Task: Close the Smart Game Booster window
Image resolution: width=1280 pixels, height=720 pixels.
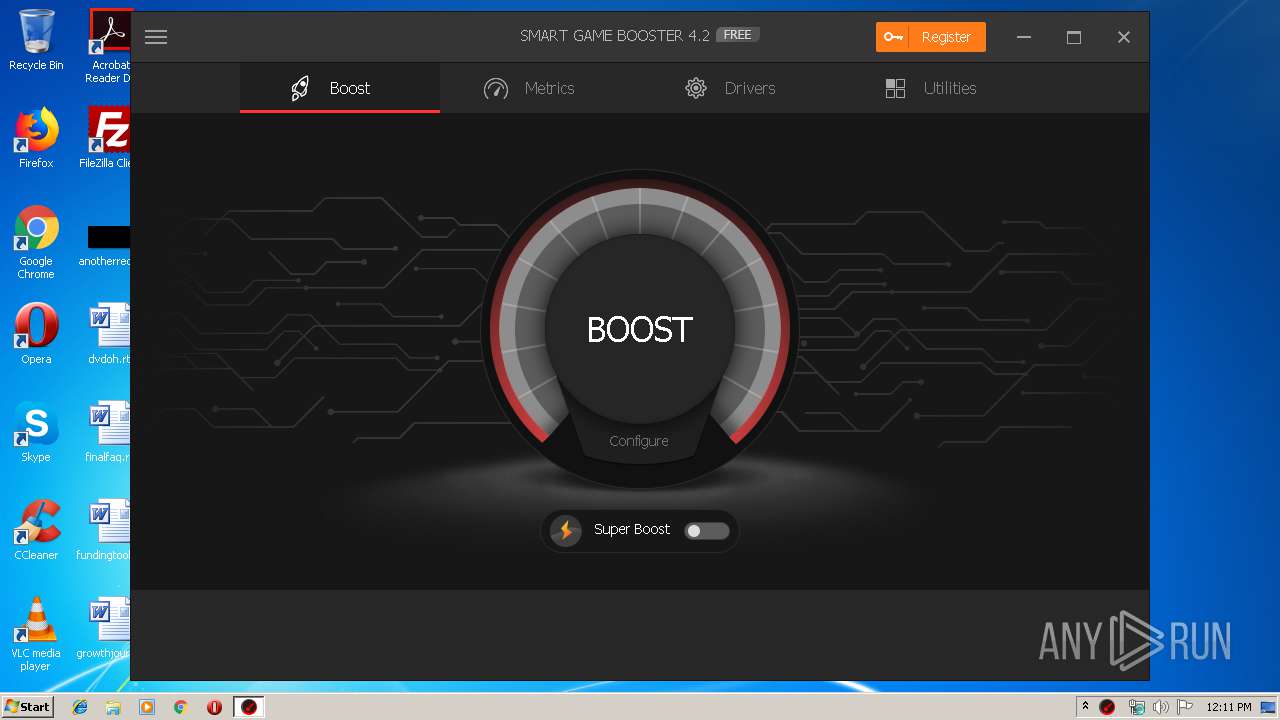Action: point(1124,37)
